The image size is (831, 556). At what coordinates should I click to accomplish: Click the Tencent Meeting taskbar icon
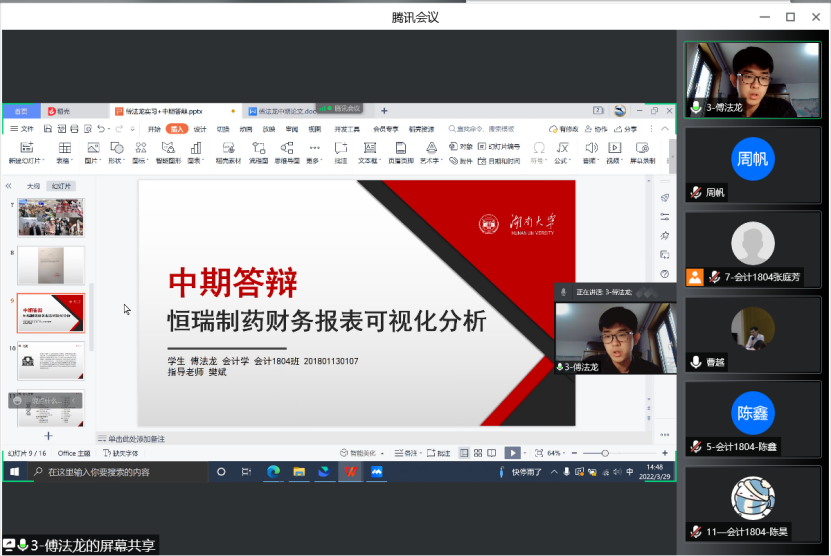[x=376, y=472]
